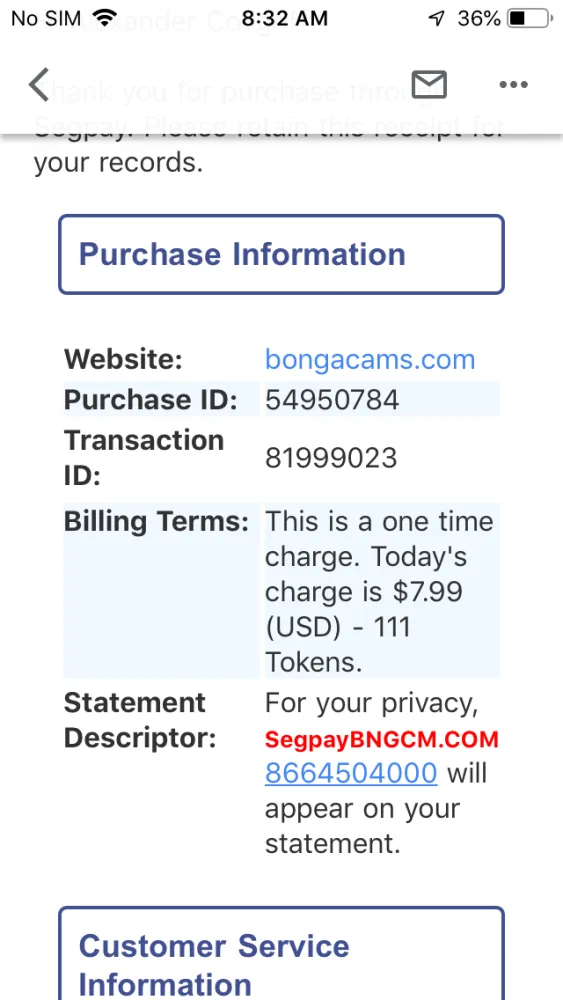The image size is (563, 1000).
Task: Tap the Purchase ID number 54950784
Action: [x=332, y=400]
